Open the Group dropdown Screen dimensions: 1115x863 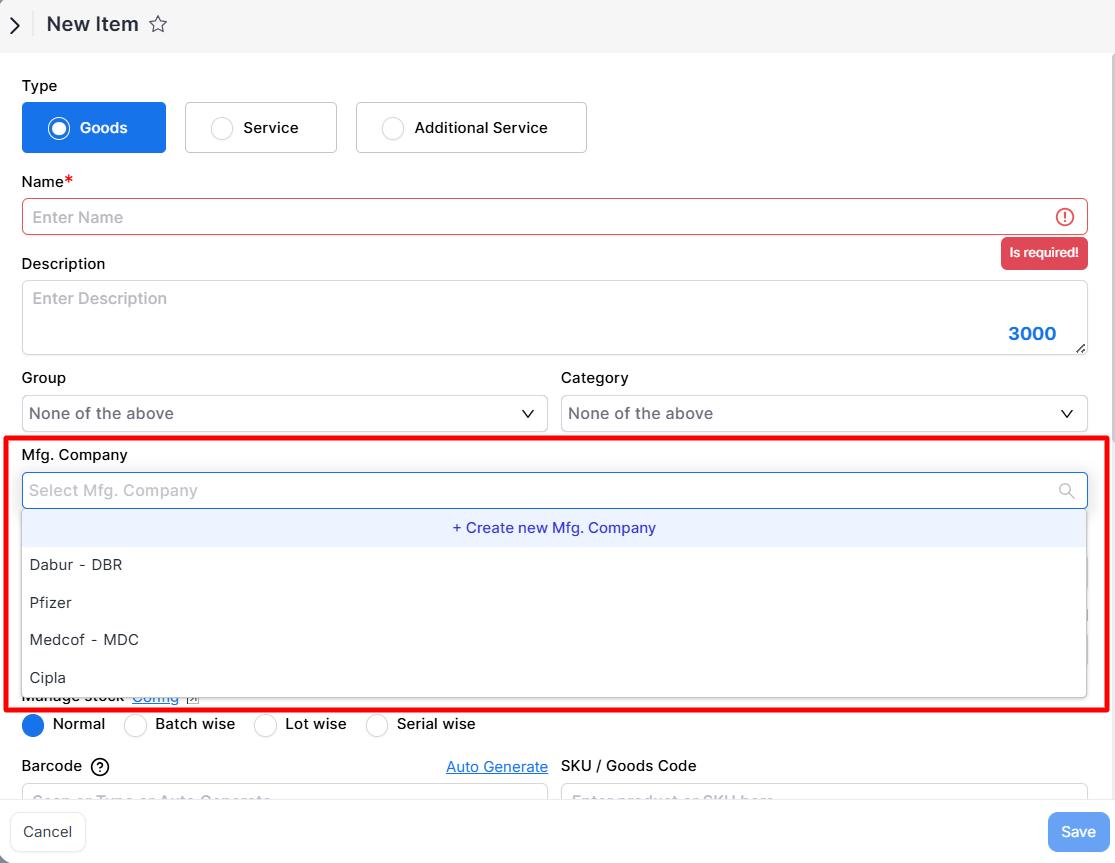click(284, 414)
